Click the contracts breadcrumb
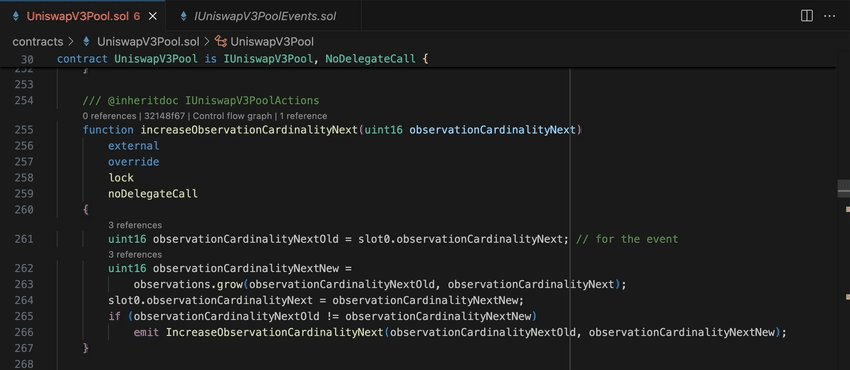 pos(37,42)
